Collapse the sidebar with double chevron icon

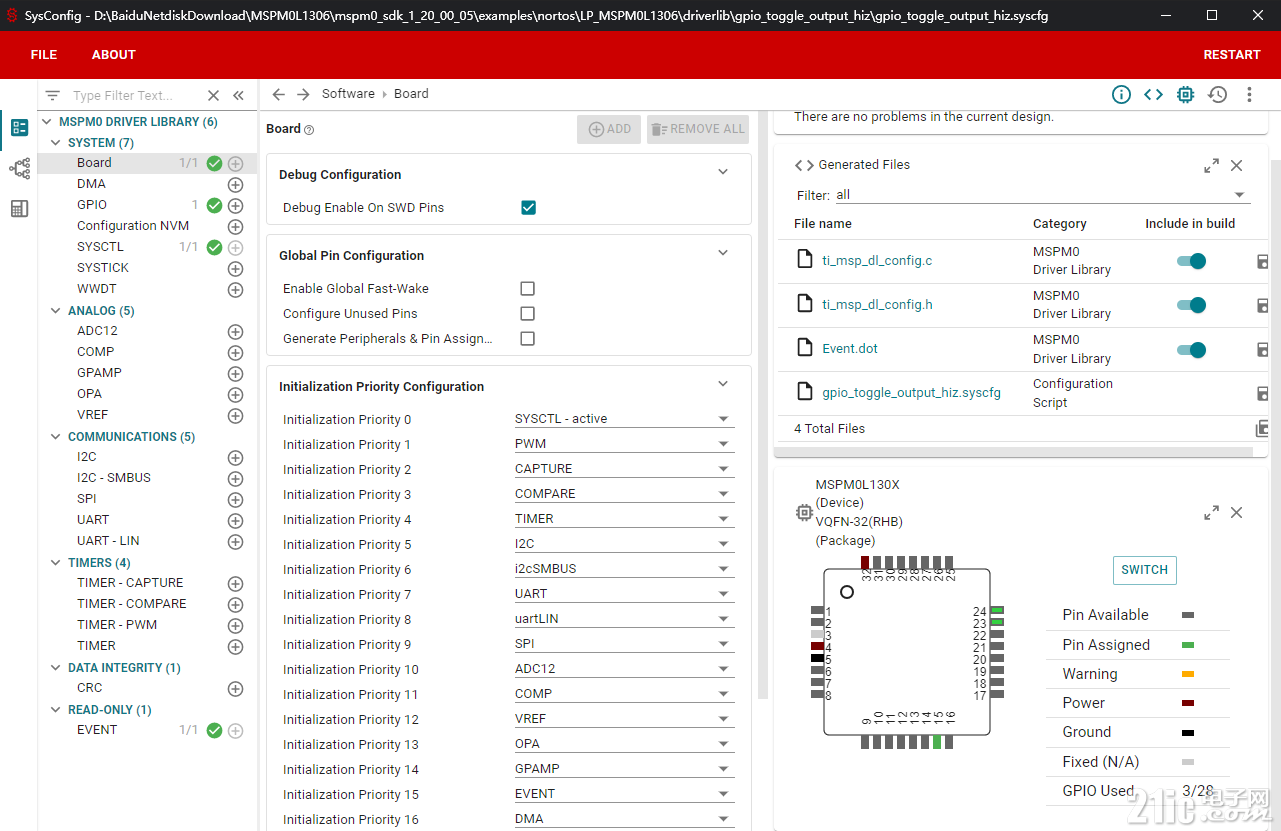click(238, 95)
